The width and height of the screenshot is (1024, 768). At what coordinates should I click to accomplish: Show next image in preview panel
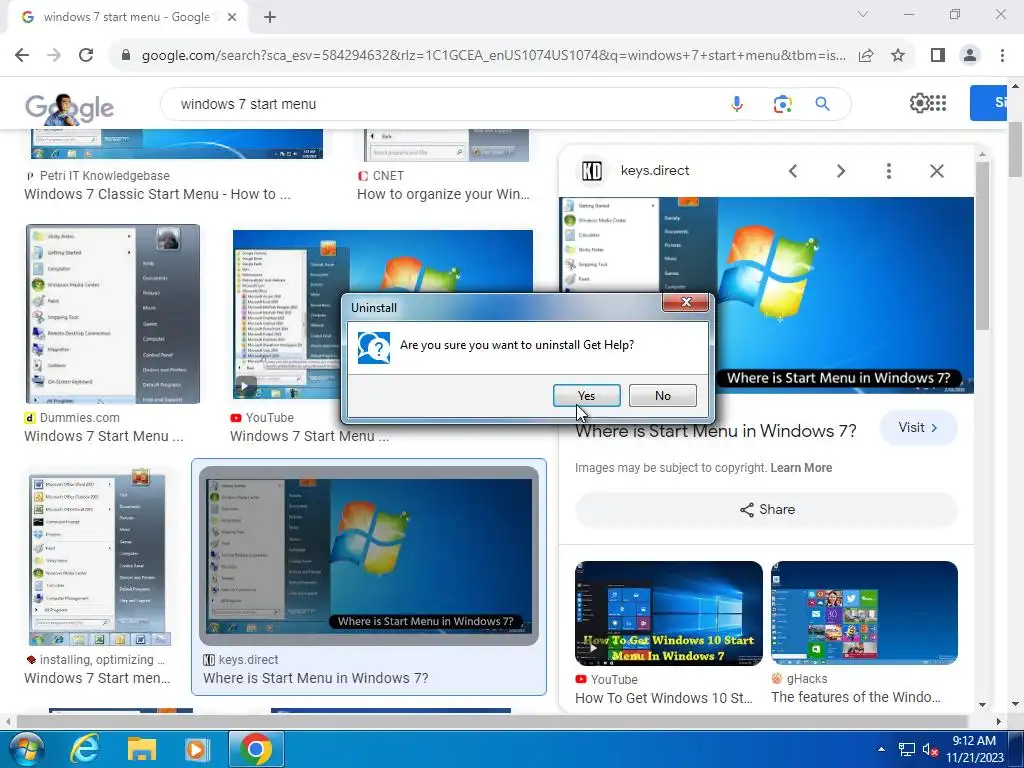[841, 171]
